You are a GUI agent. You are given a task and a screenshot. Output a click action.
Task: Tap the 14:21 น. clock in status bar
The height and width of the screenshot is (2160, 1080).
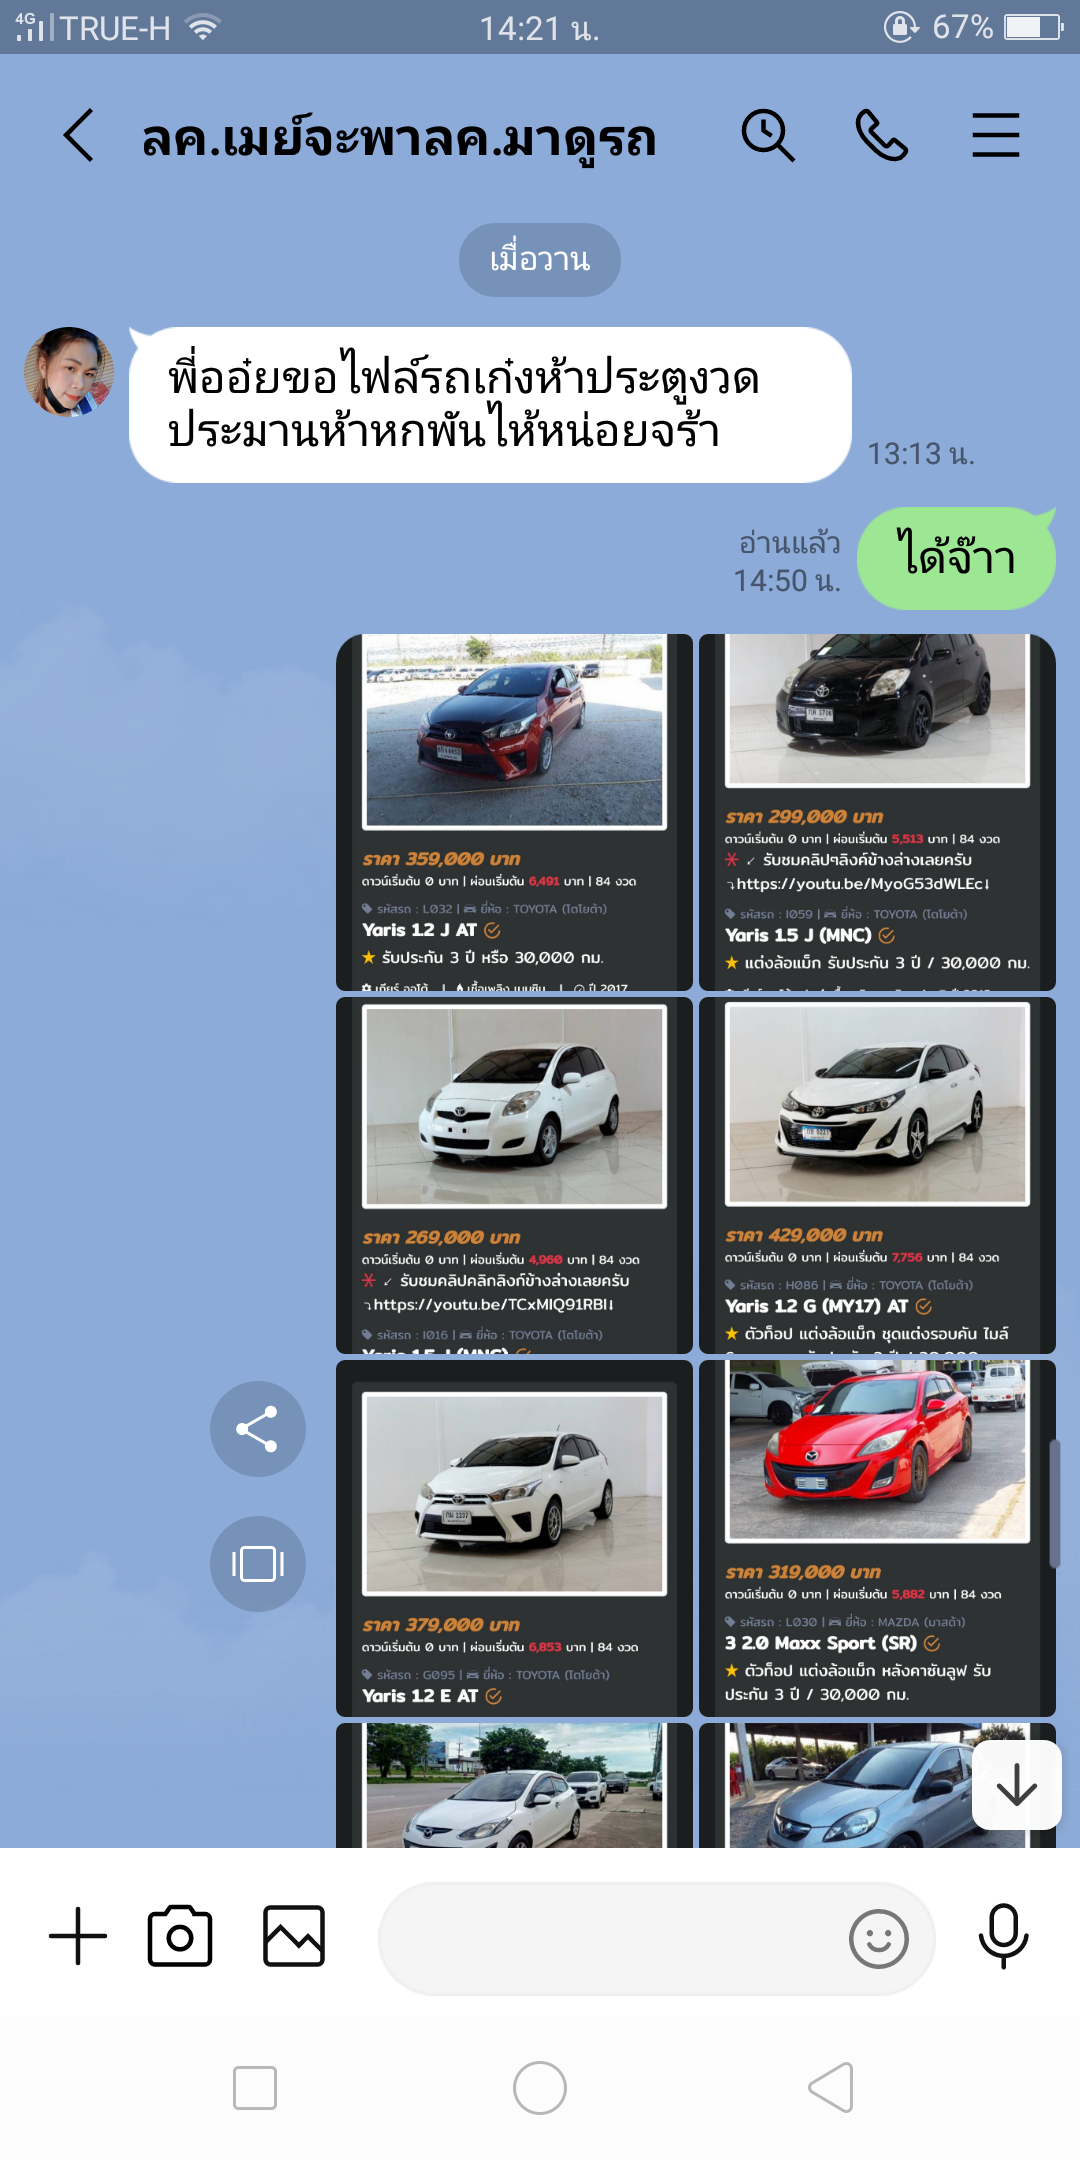[x=540, y=28]
